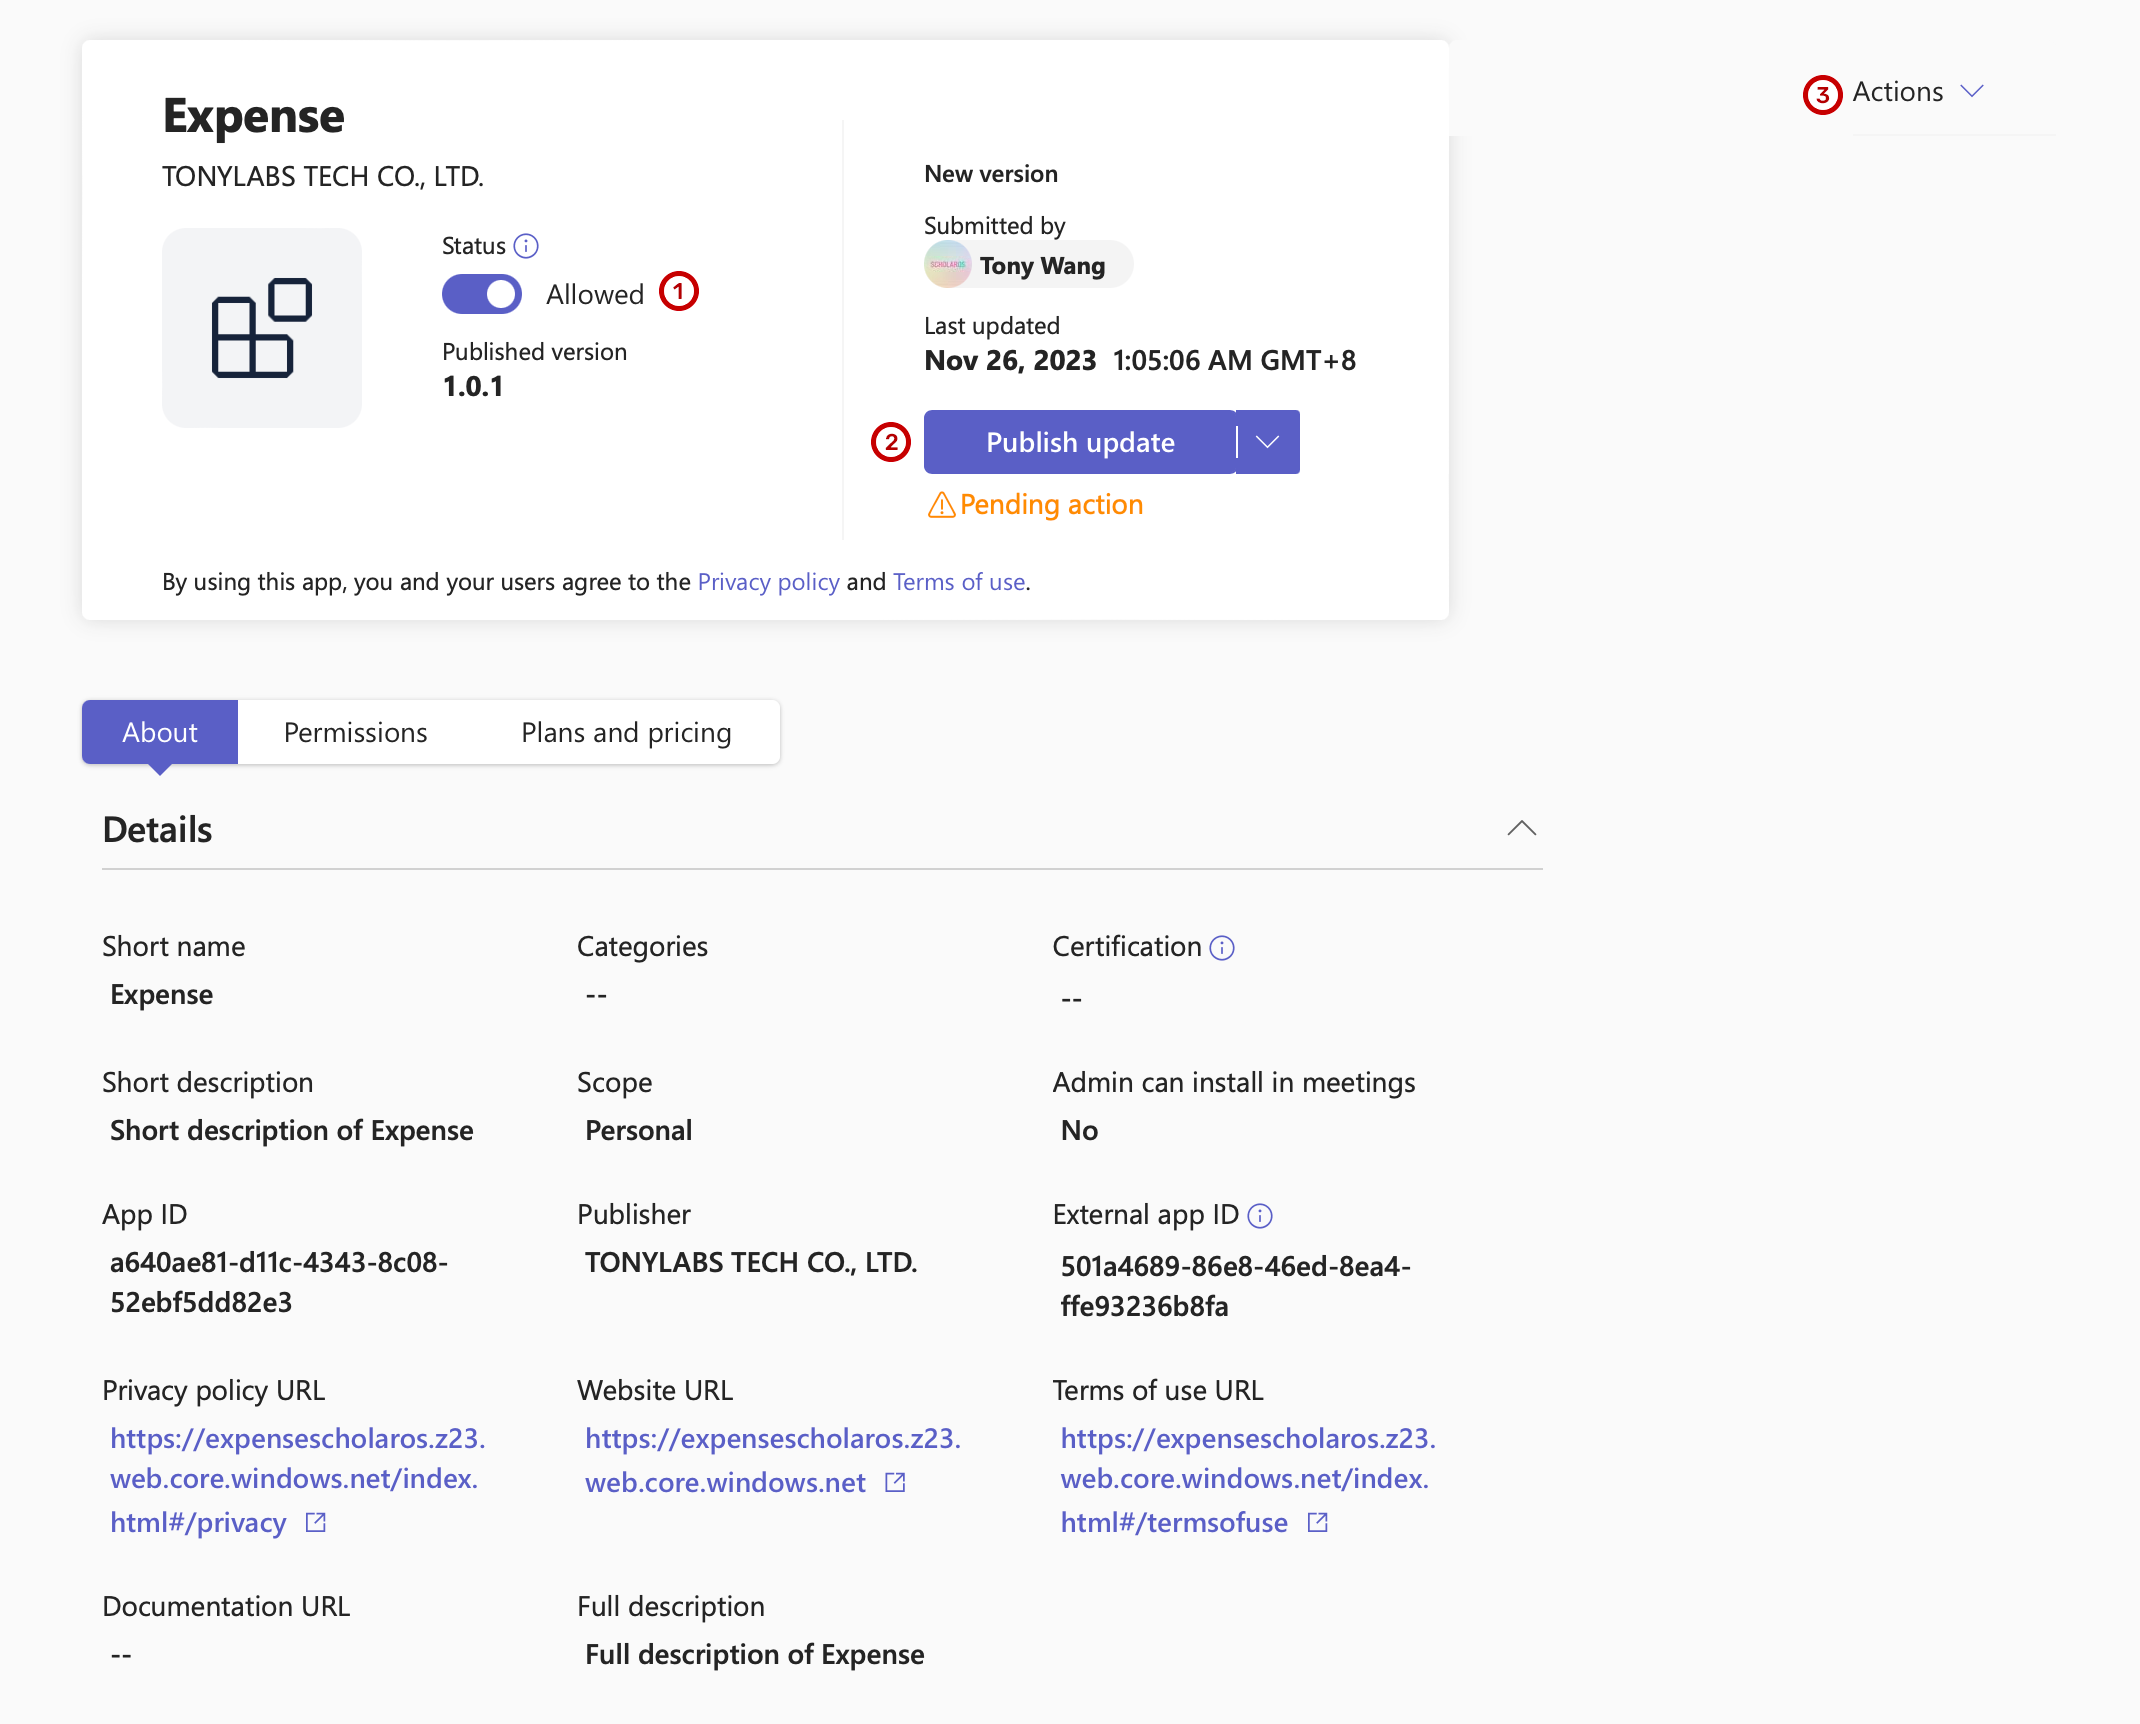Image resolution: width=2140 pixels, height=1724 pixels.
Task: Open the Plans and pricing tab
Action: (x=626, y=733)
